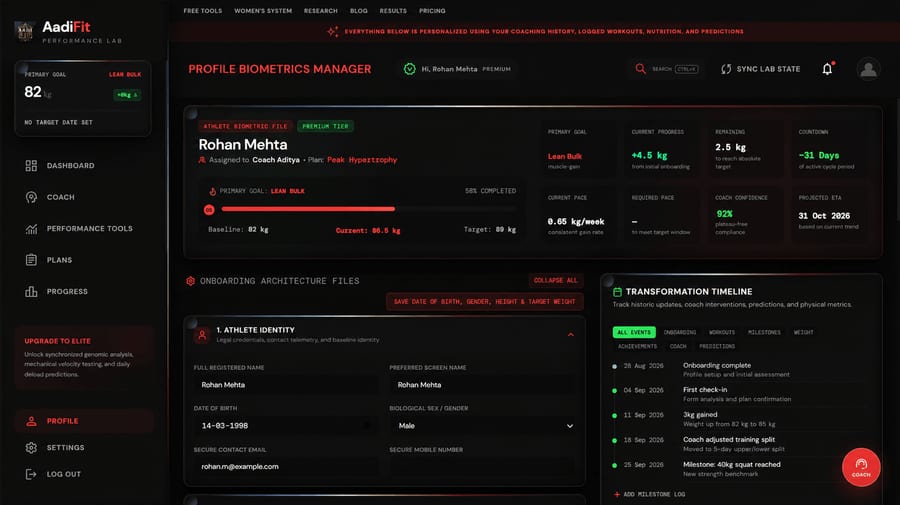Open the Dashboard grid icon
The width and height of the screenshot is (900, 505).
click(31, 166)
